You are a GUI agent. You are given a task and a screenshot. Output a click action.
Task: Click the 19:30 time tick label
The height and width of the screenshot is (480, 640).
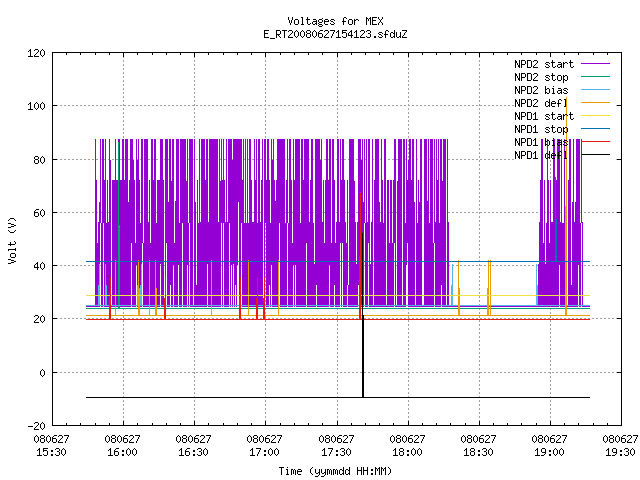click(620, 452)
